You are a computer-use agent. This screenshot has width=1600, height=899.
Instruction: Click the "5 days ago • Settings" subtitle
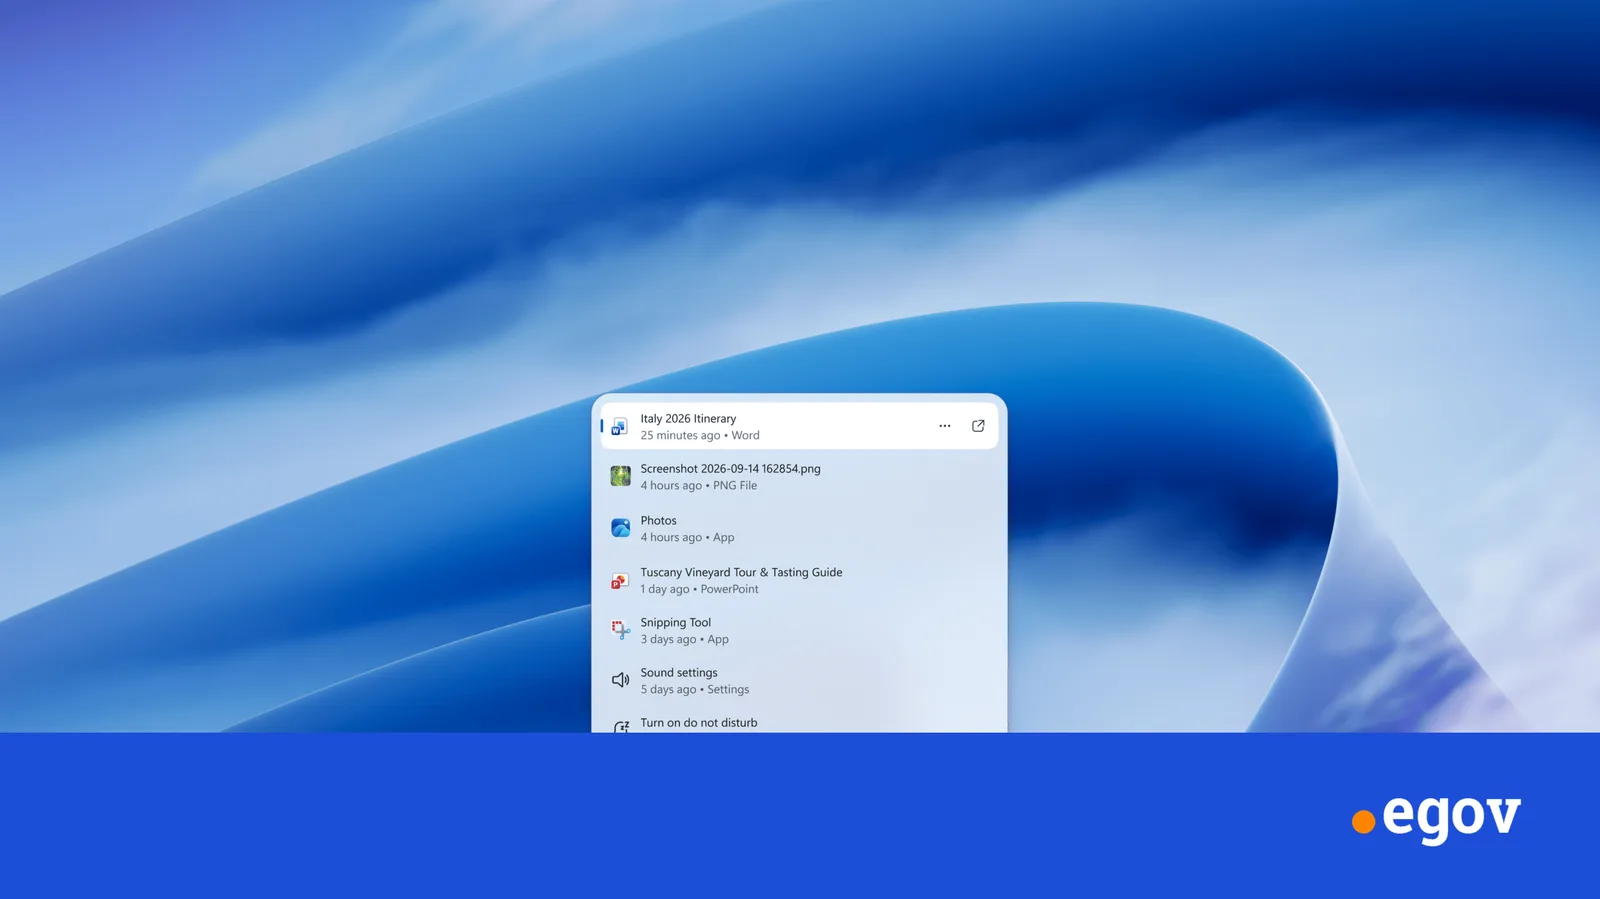[694, 689]
